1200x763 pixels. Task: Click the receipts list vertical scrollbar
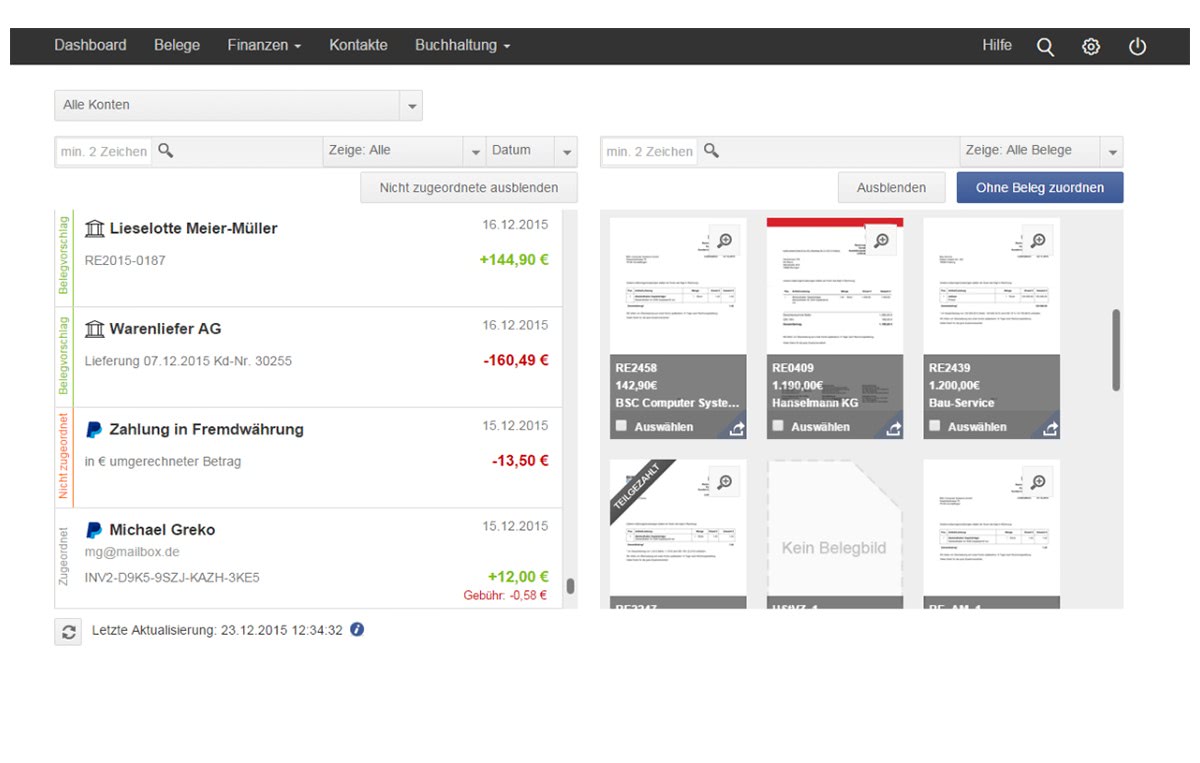point(1116,350)
